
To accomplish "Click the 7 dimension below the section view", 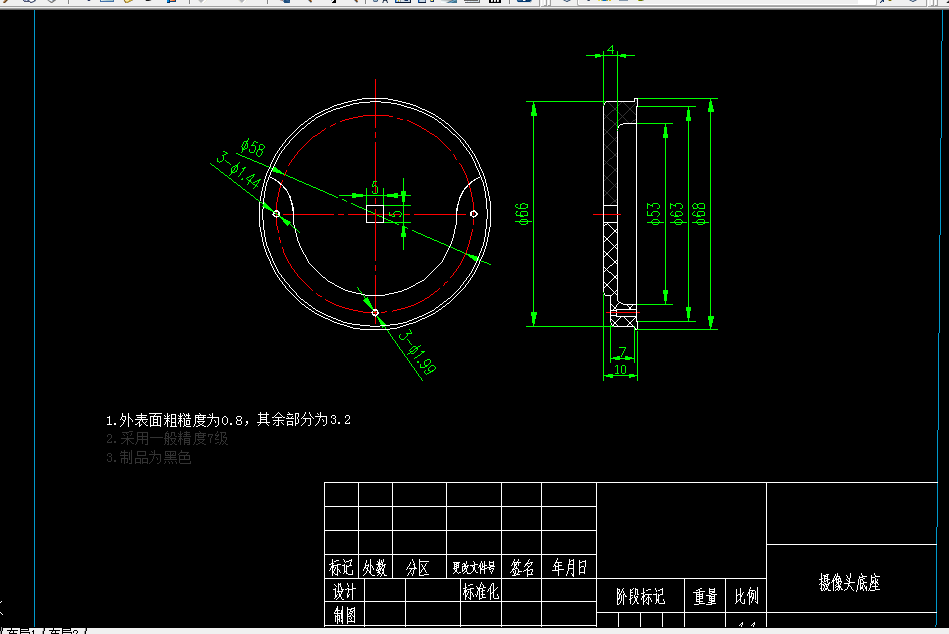I will pos(622,352).
